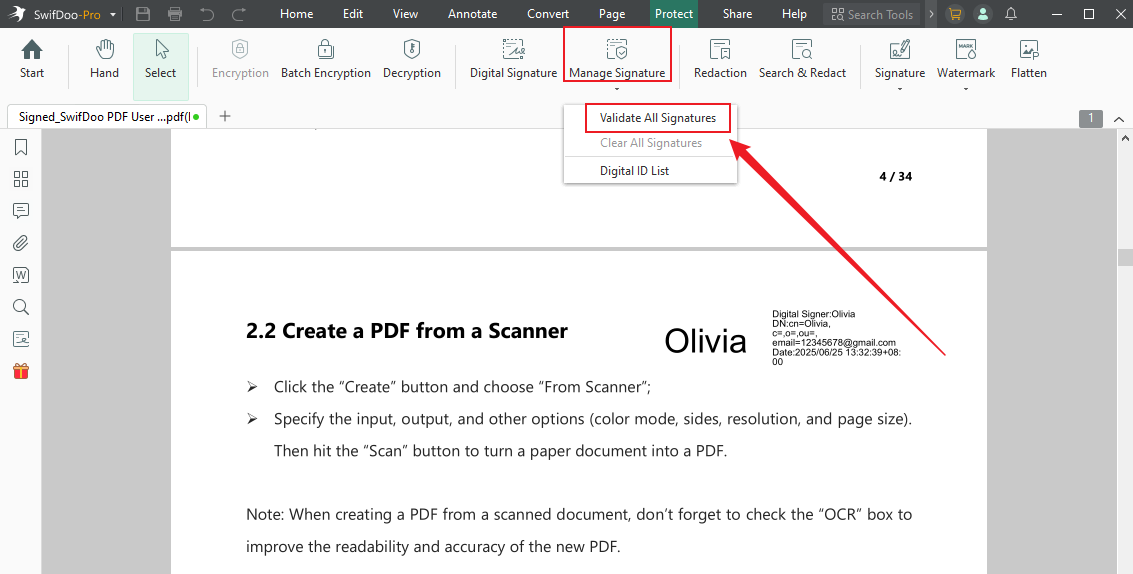
Task: Select the Hand tool
Action: 104,59
